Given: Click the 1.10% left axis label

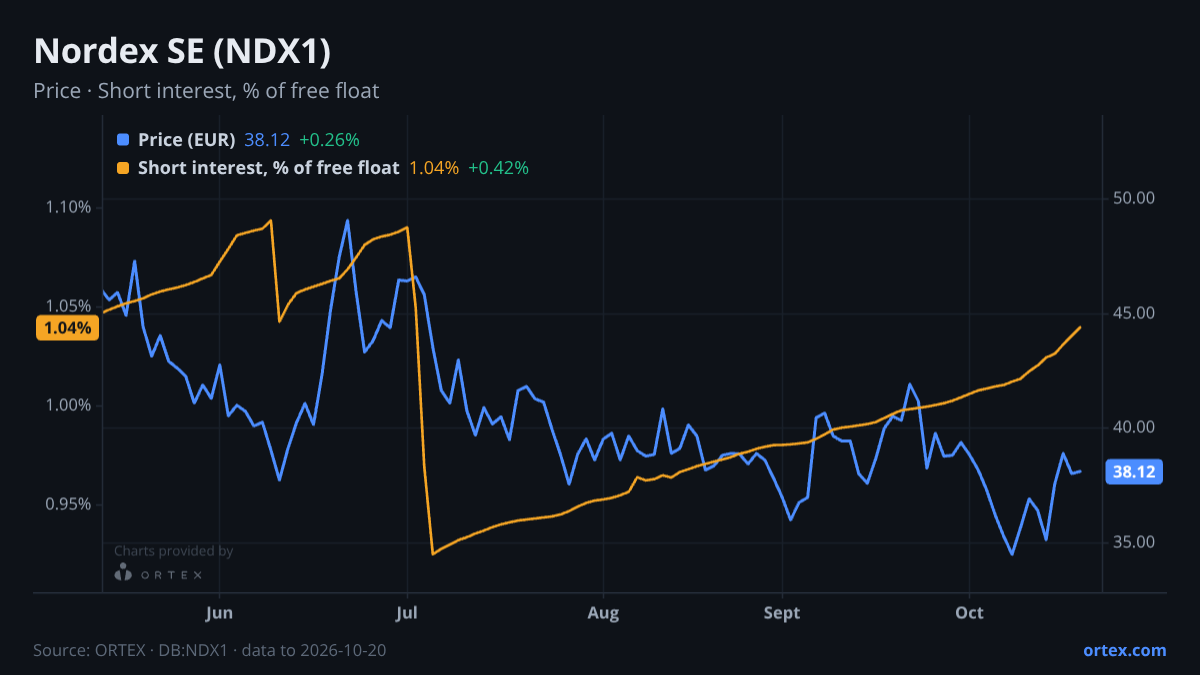Looking at the screenshot, I should click(68, 207).
